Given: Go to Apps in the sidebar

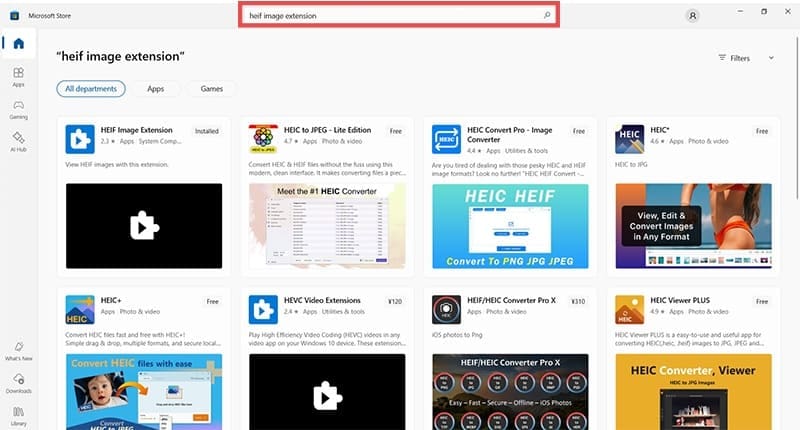Looking at the screenshot, I should [x=18, y=77].
